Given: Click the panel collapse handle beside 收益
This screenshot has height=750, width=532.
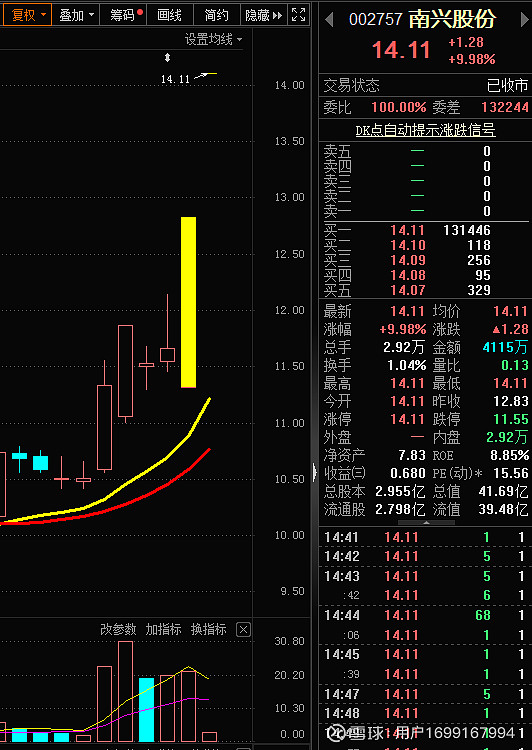Looking at the screenshot, I should click(314, 473).
